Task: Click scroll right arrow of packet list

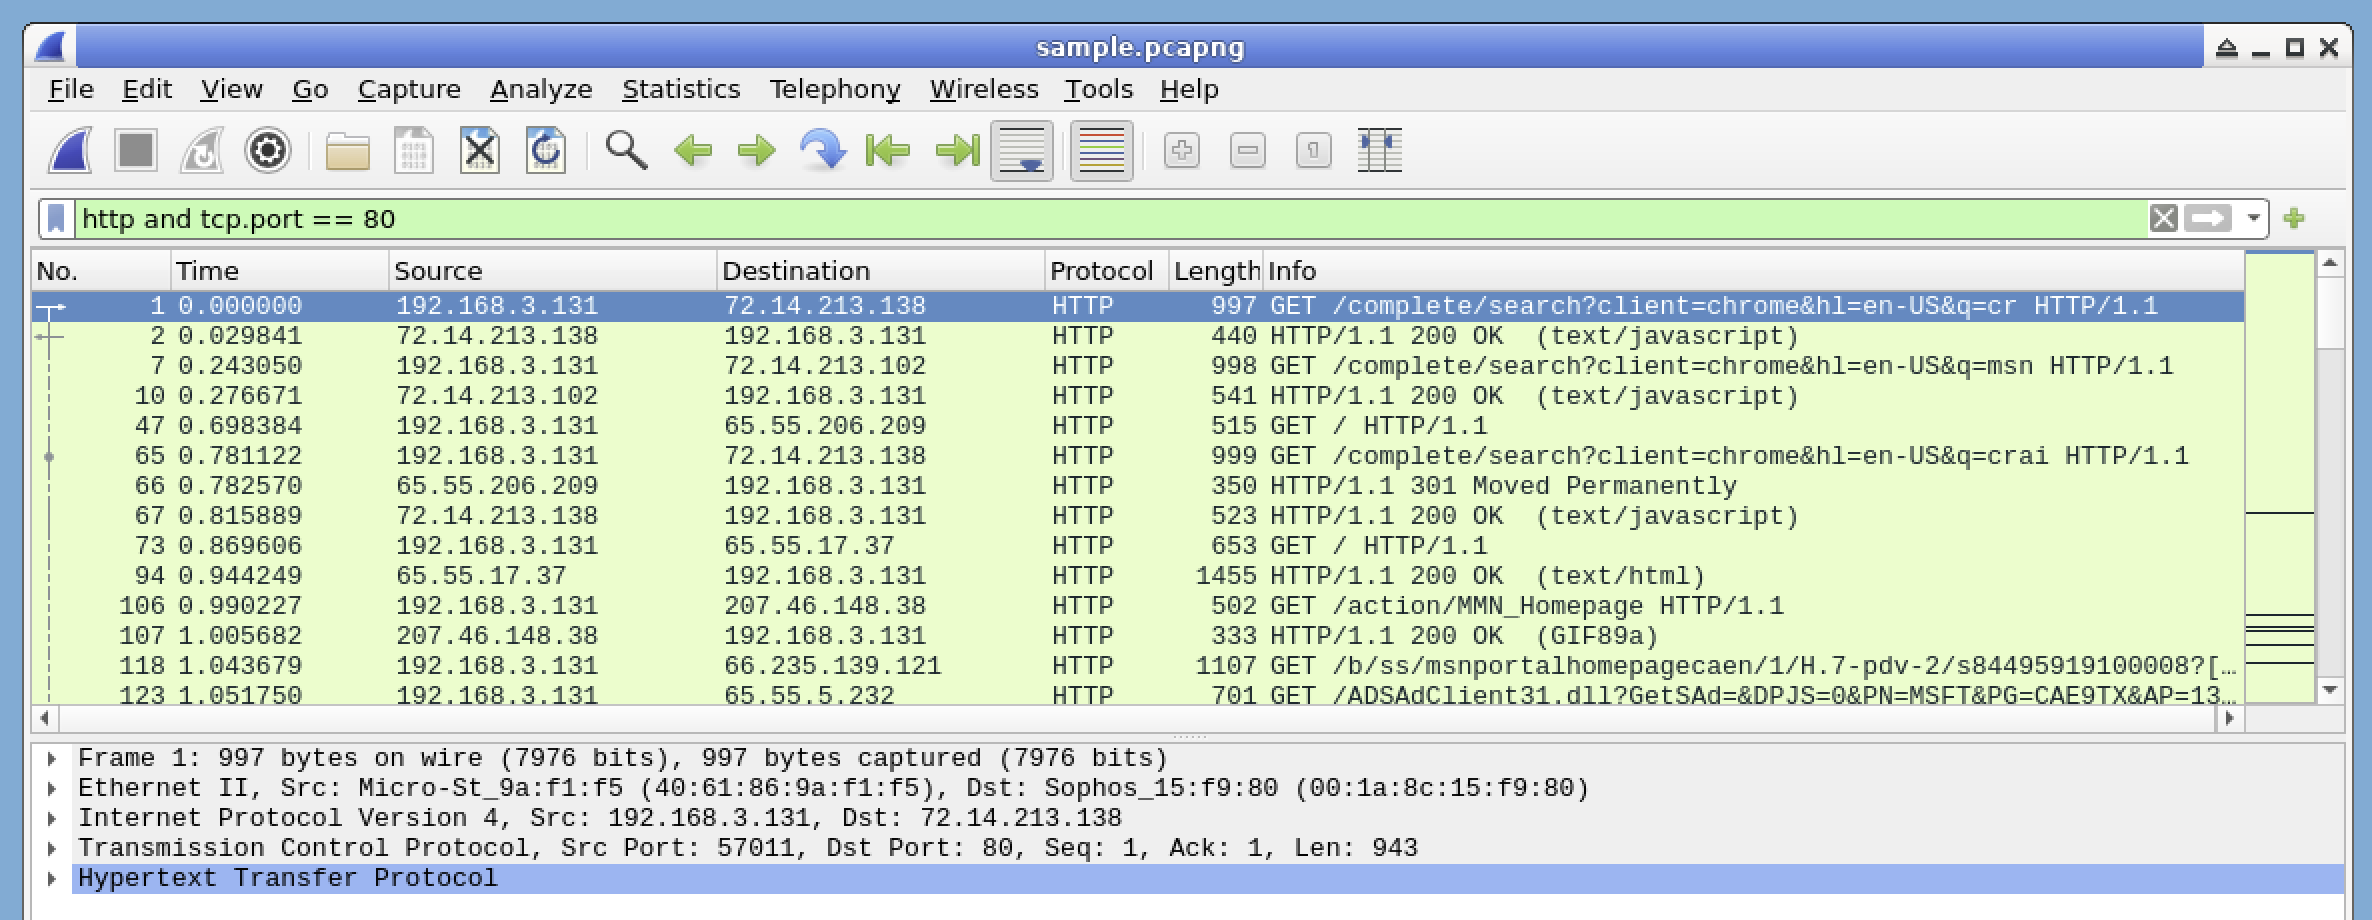Action: 2228,718
